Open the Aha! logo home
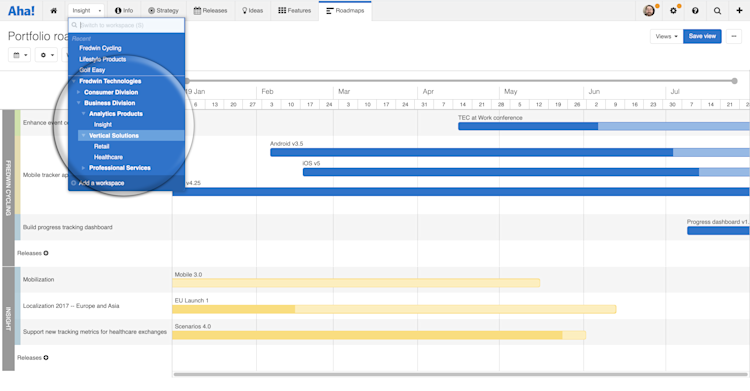This screenshot has height=391, width=750. click(21, 11)
